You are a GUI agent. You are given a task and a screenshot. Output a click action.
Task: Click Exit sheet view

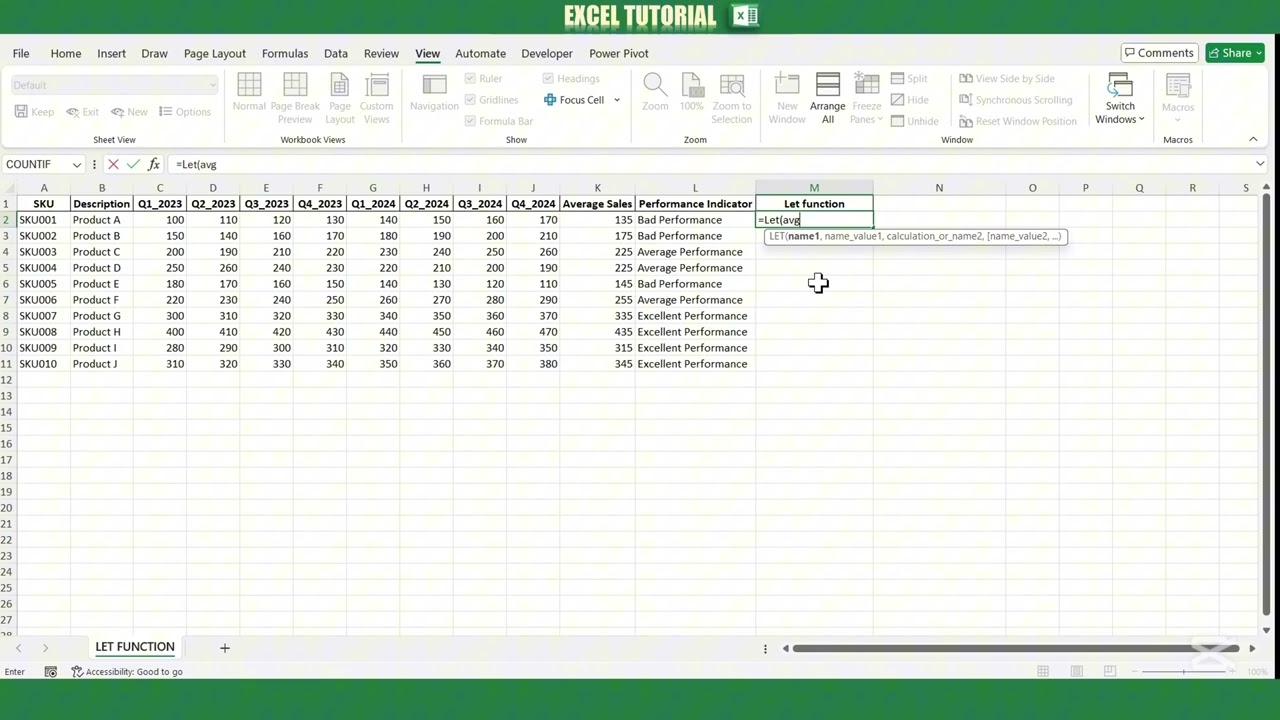click(x=82, y=112)
